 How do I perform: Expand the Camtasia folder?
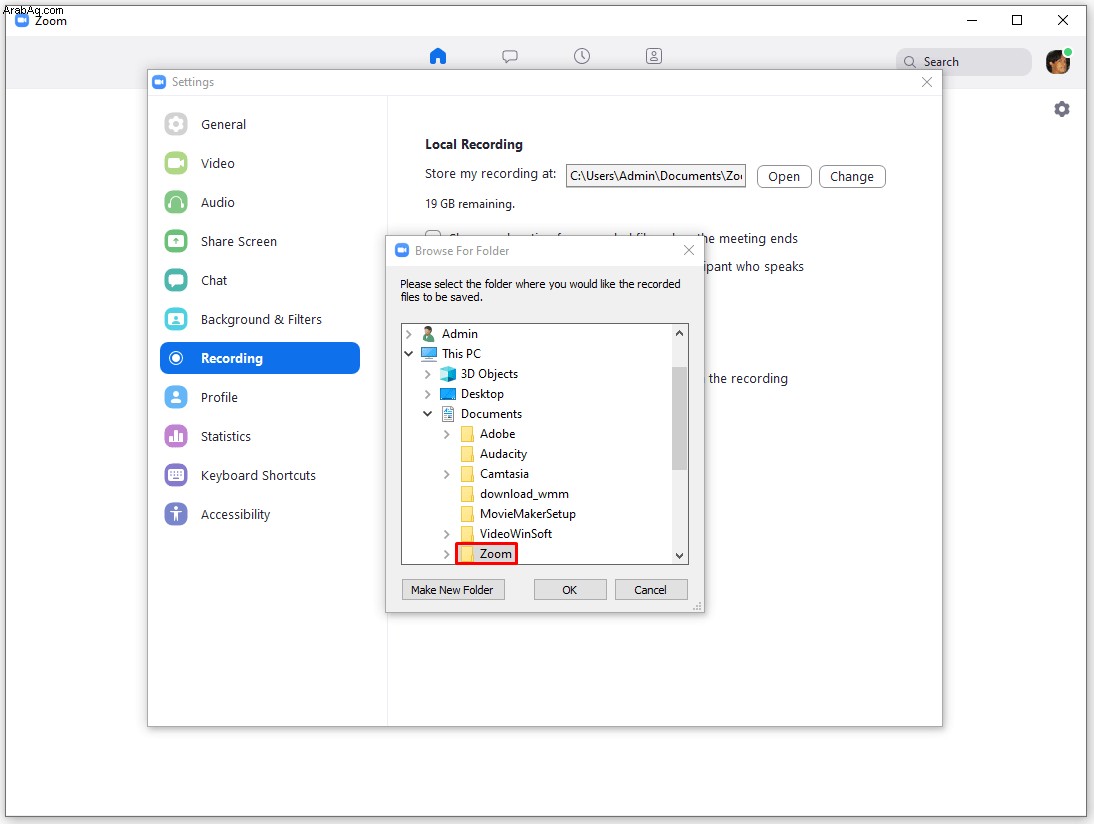pyautogui.click(x=447, y=474)
